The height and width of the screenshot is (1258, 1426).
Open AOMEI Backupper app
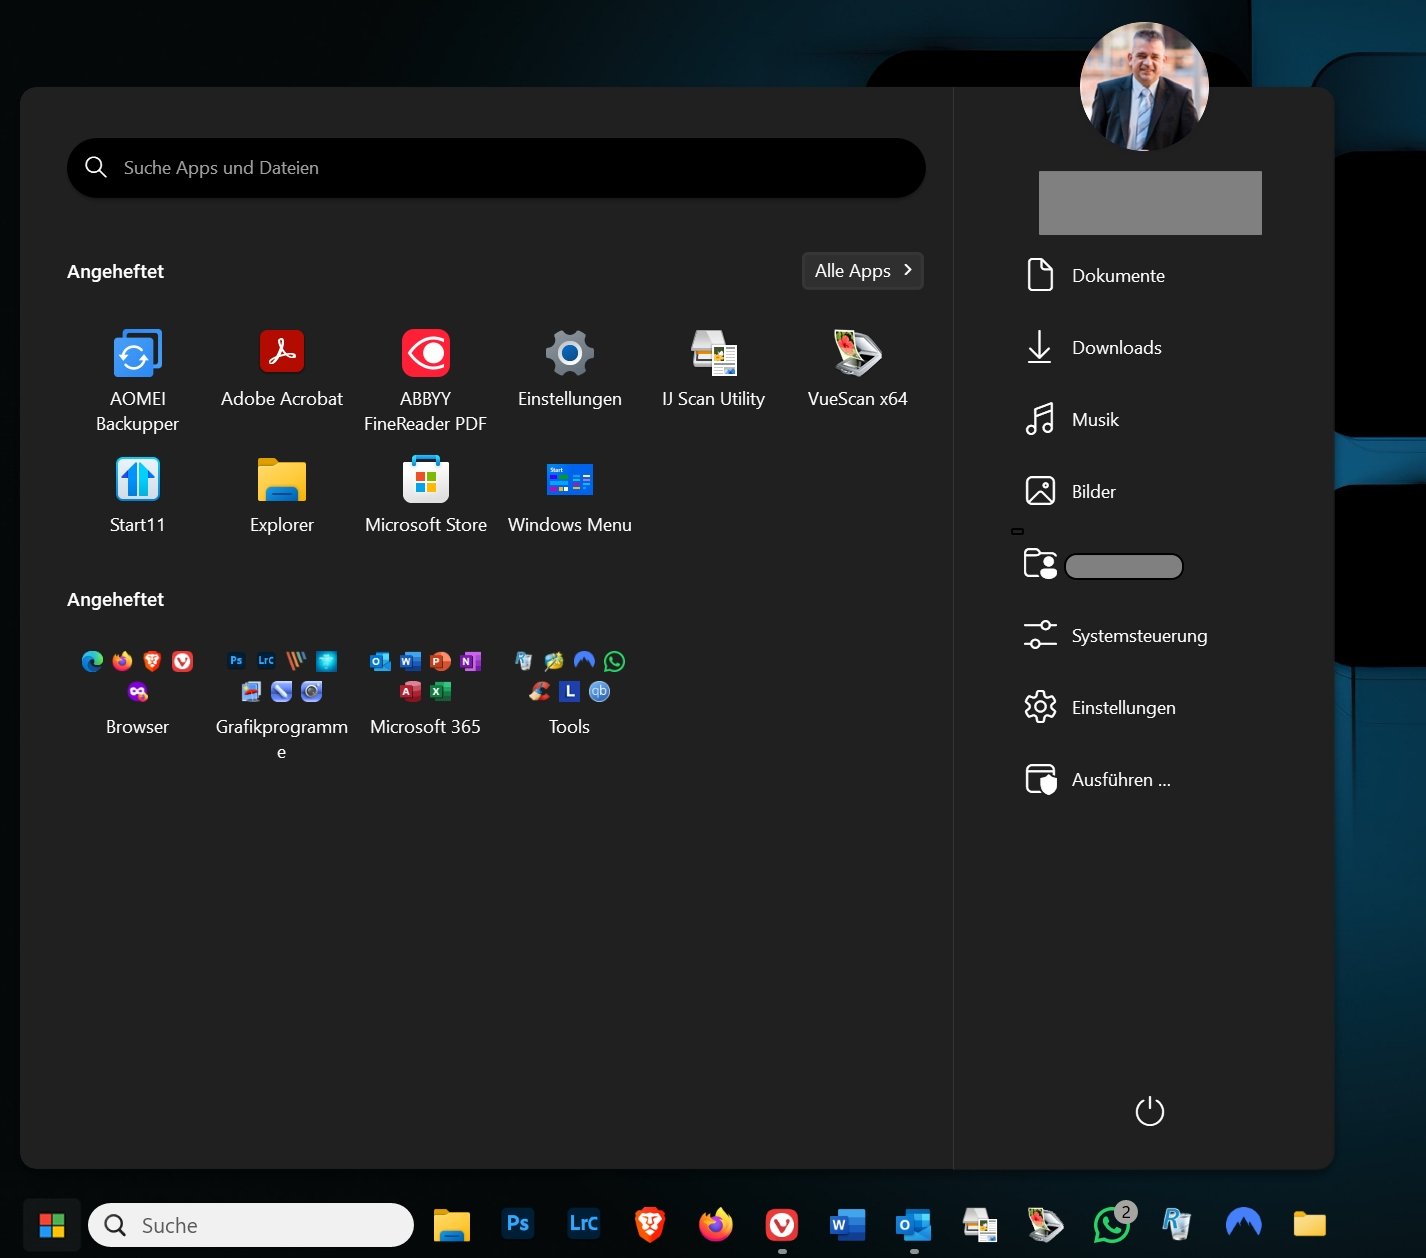point(137,380)
